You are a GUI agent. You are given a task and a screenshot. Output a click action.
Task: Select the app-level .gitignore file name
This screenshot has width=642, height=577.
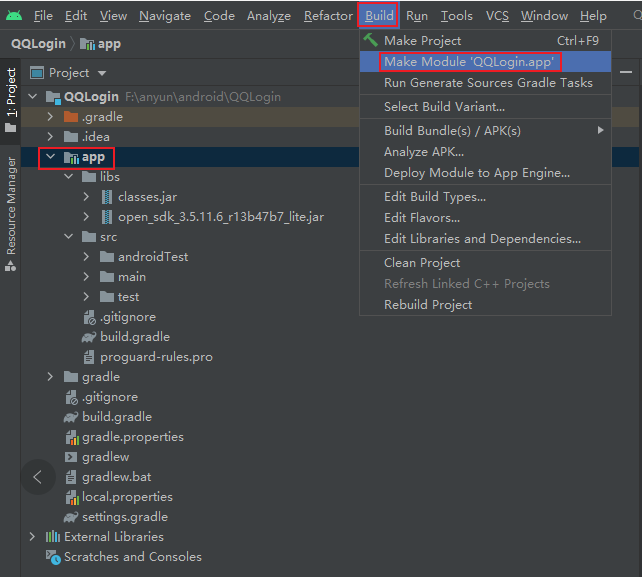pyautogui.click(x=128, y=317)
